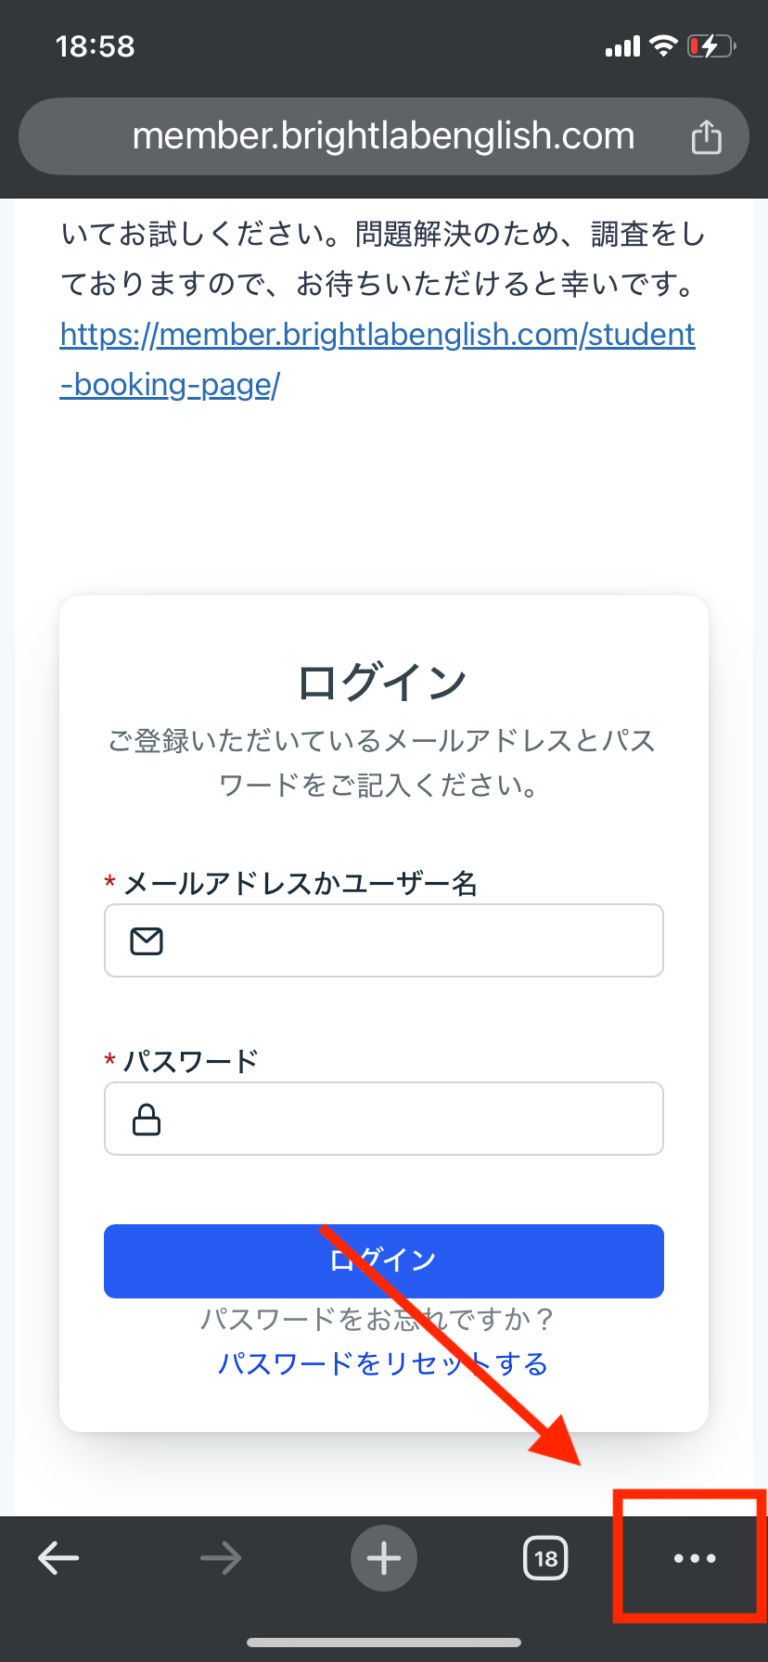Tap the forward arrow in bottom toolbar
The image size is (768, 1662).
tap(220, 1558)
